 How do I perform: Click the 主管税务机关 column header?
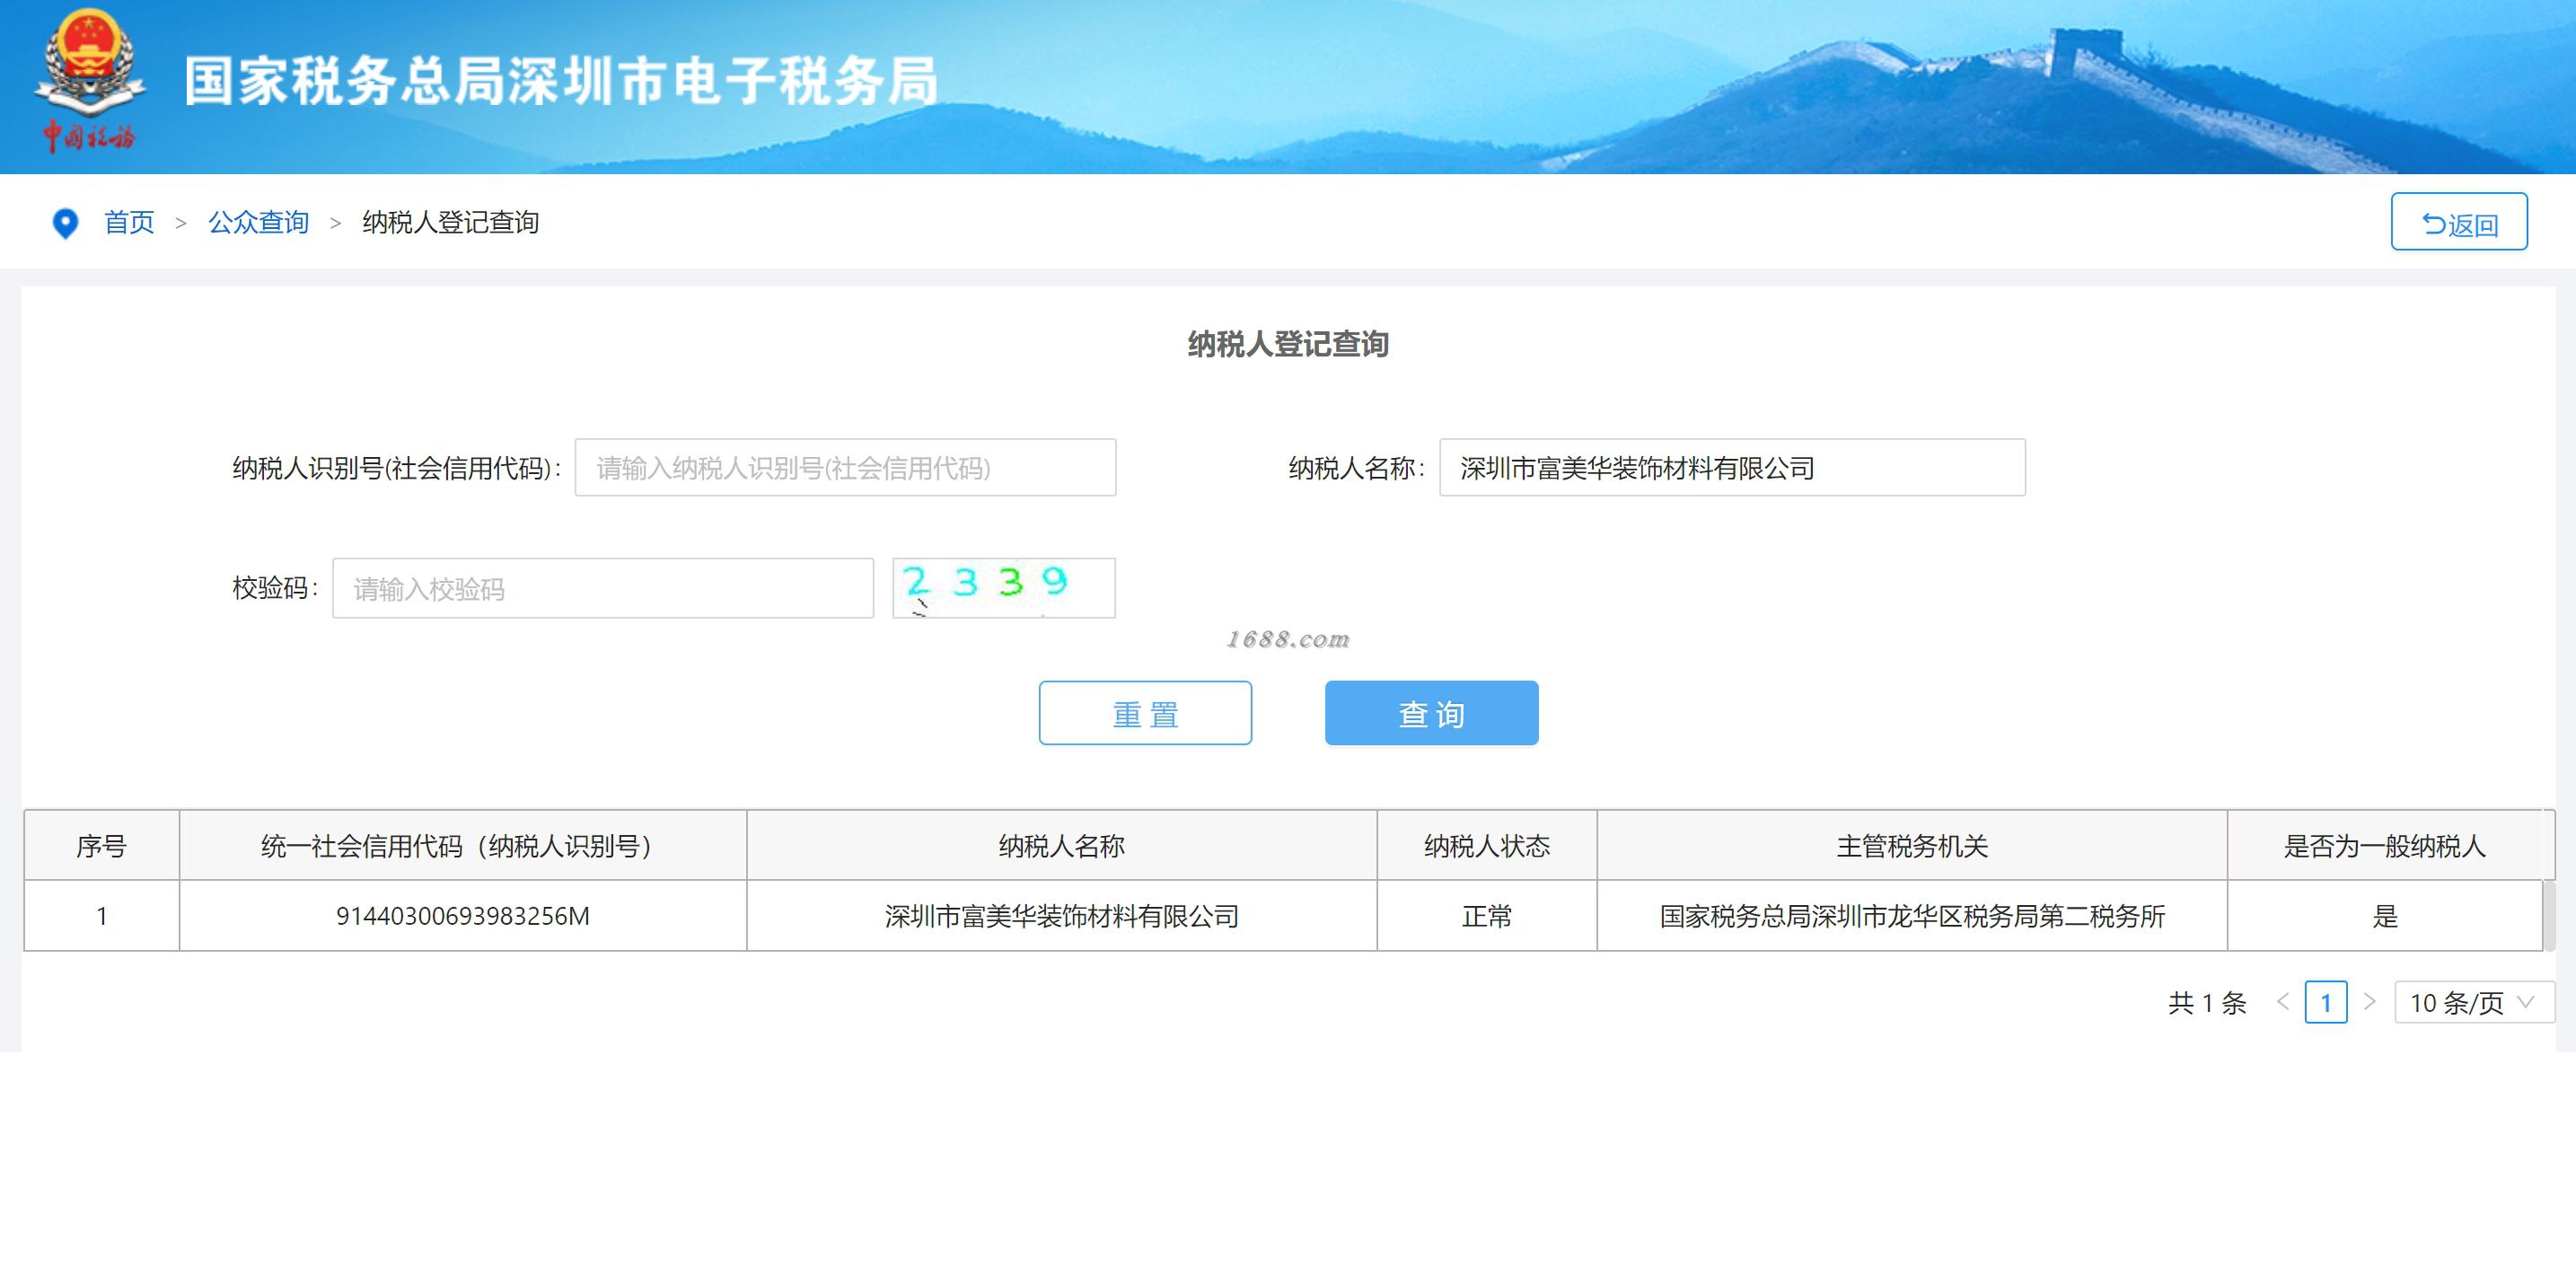click(x=1911, y=846)
